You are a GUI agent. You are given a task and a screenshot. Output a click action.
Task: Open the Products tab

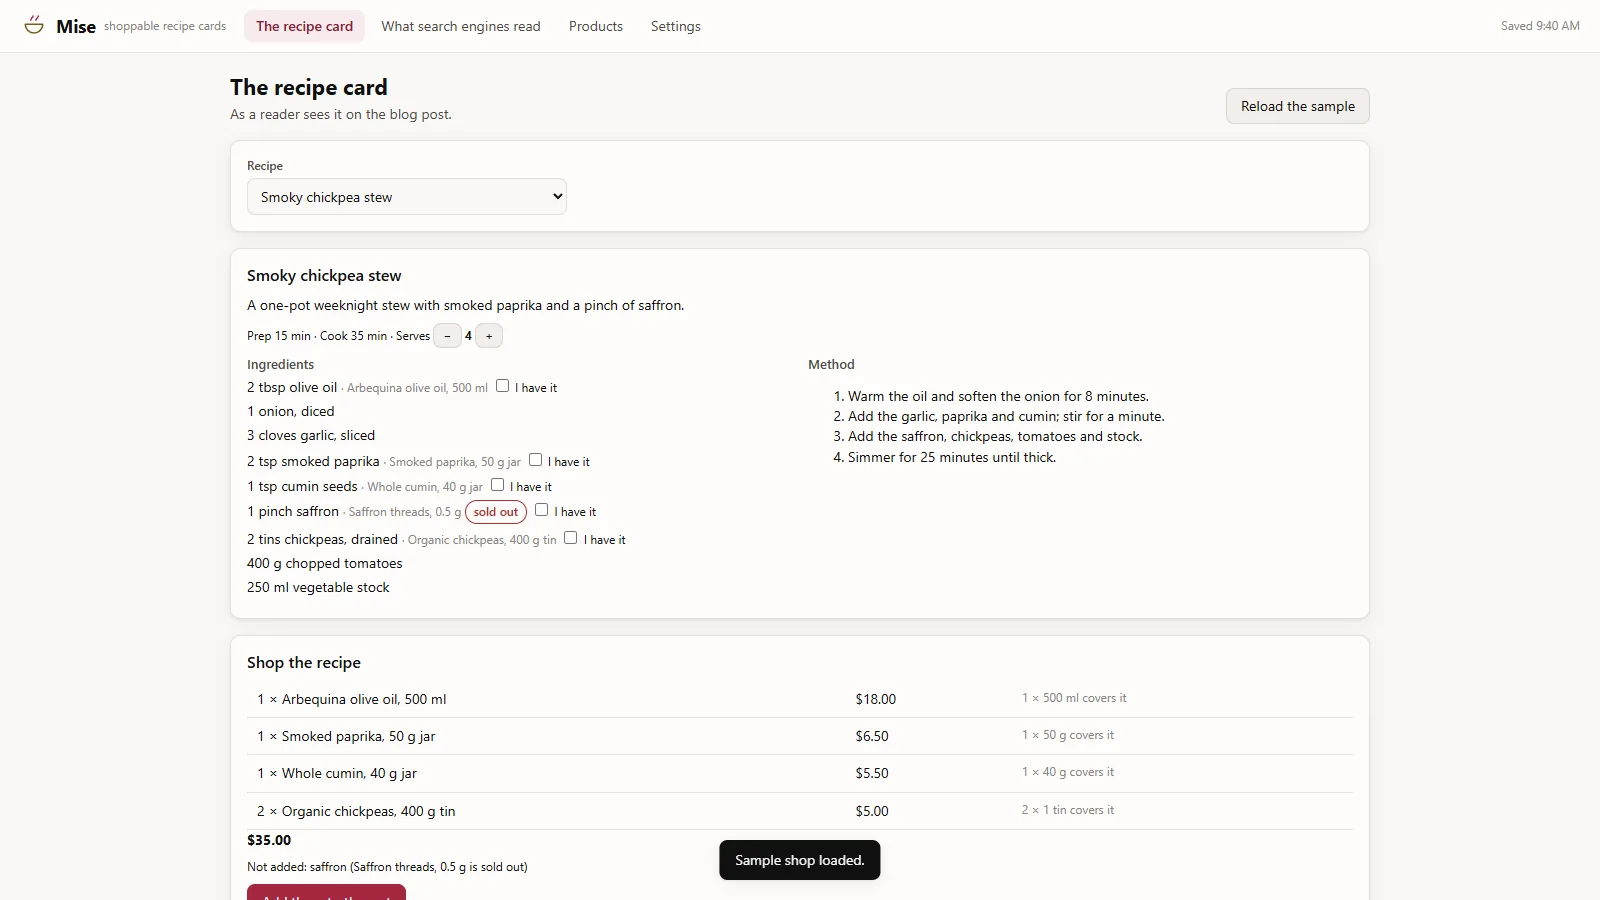point(596,26)
